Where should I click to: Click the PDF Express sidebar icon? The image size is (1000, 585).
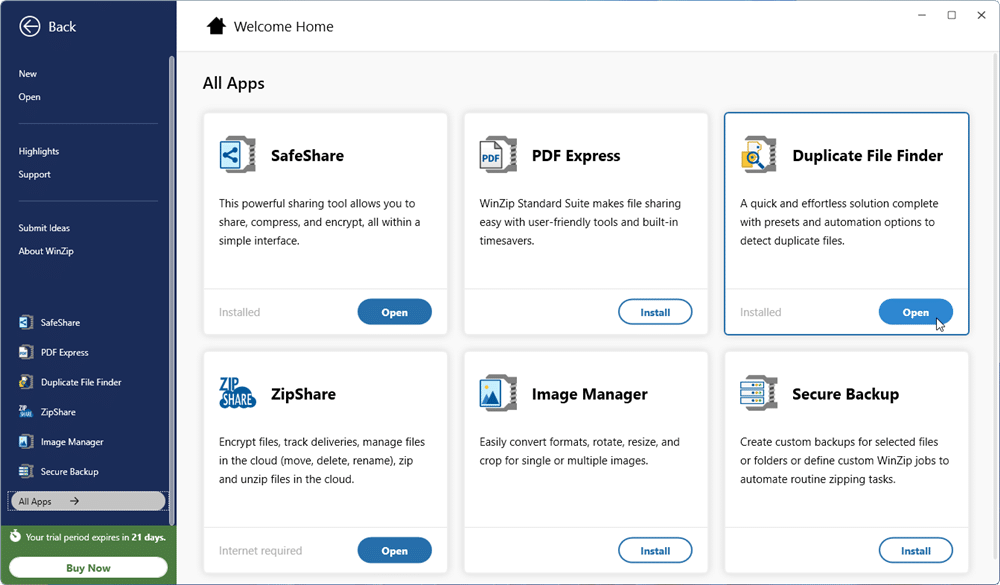point(26,352)
